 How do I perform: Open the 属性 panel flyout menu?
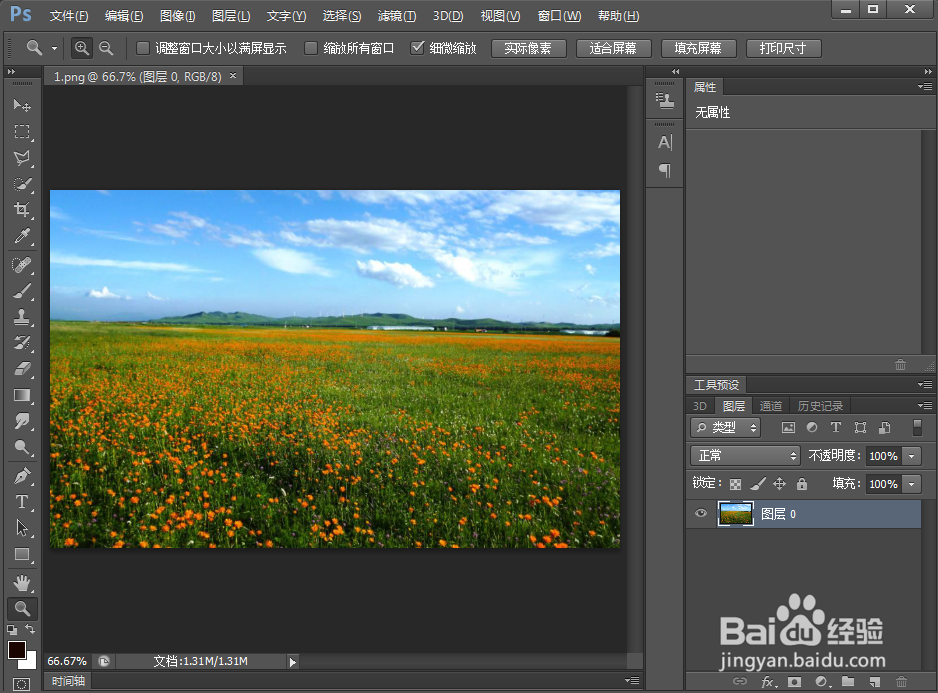click(x=925, y=87)
